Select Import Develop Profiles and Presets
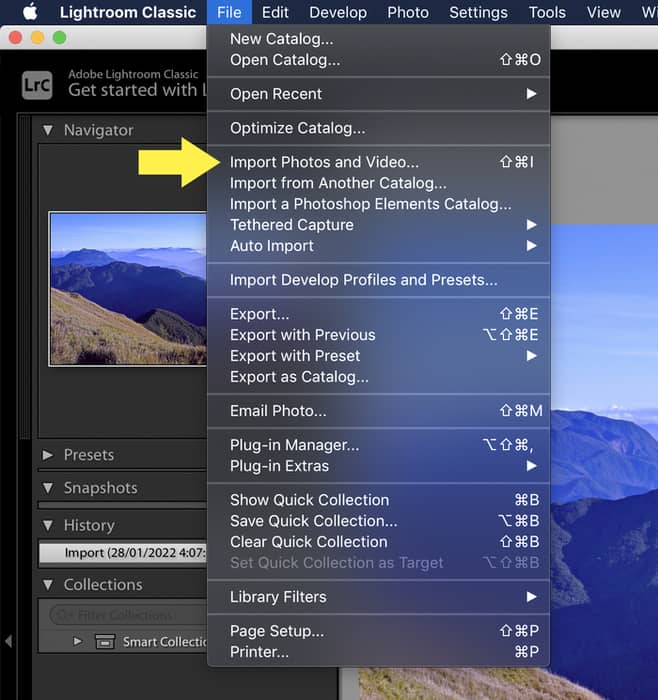Image resolution: width=658 pixels, height=700 pixels. (x=379, y=280)
